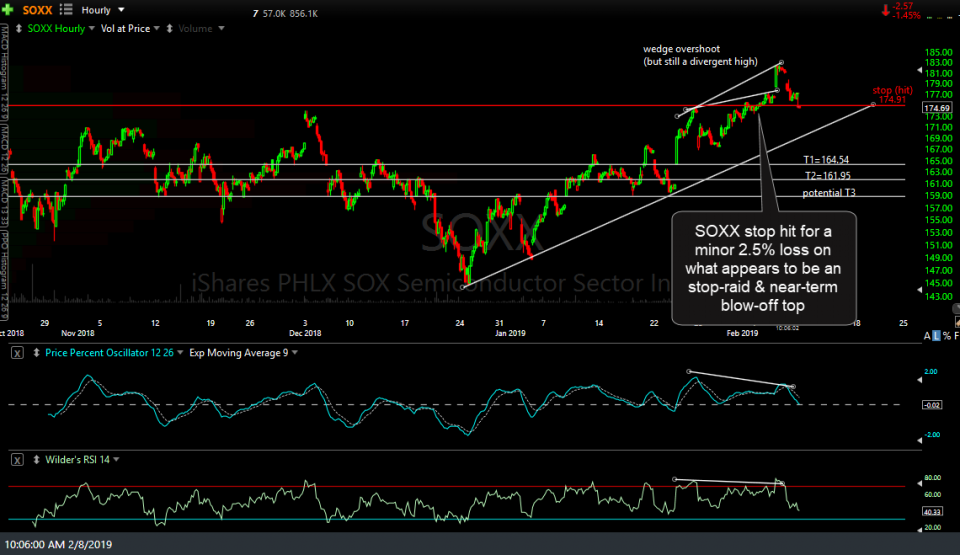Image resolution: width=960 pixels, height=555 pixels.
Task: Toggle the L log-scale button
Action: [x=936, y=336]
